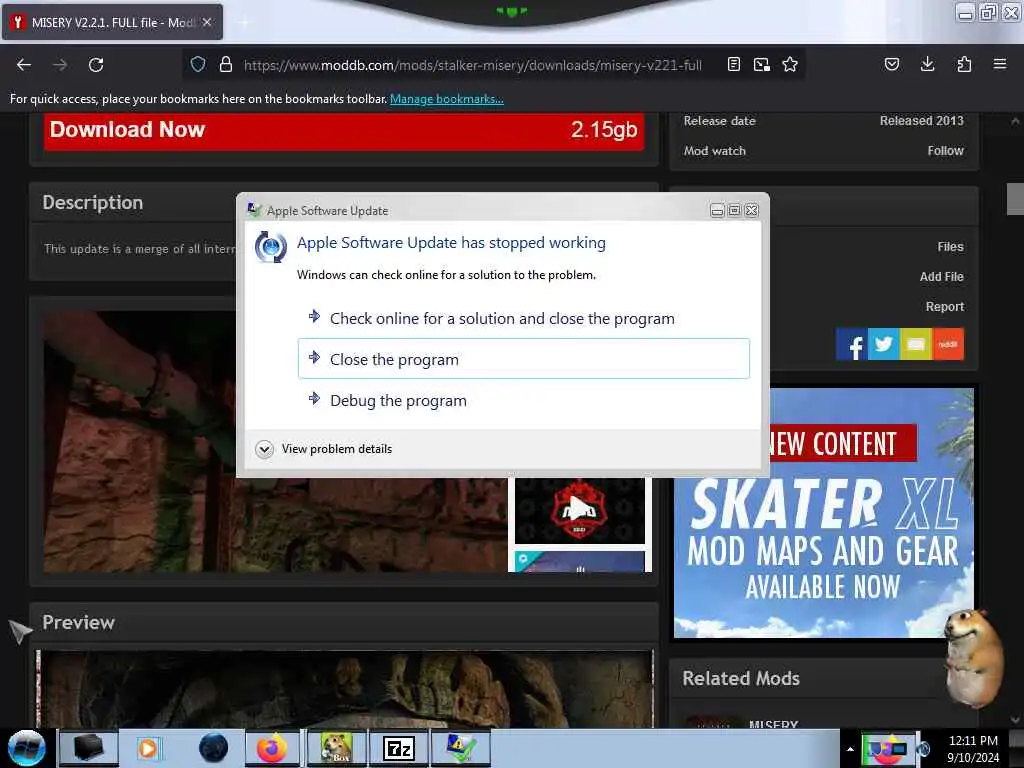Share the mod on Reddit
The width and height of the screenshot is (1024, 768).
948,344
